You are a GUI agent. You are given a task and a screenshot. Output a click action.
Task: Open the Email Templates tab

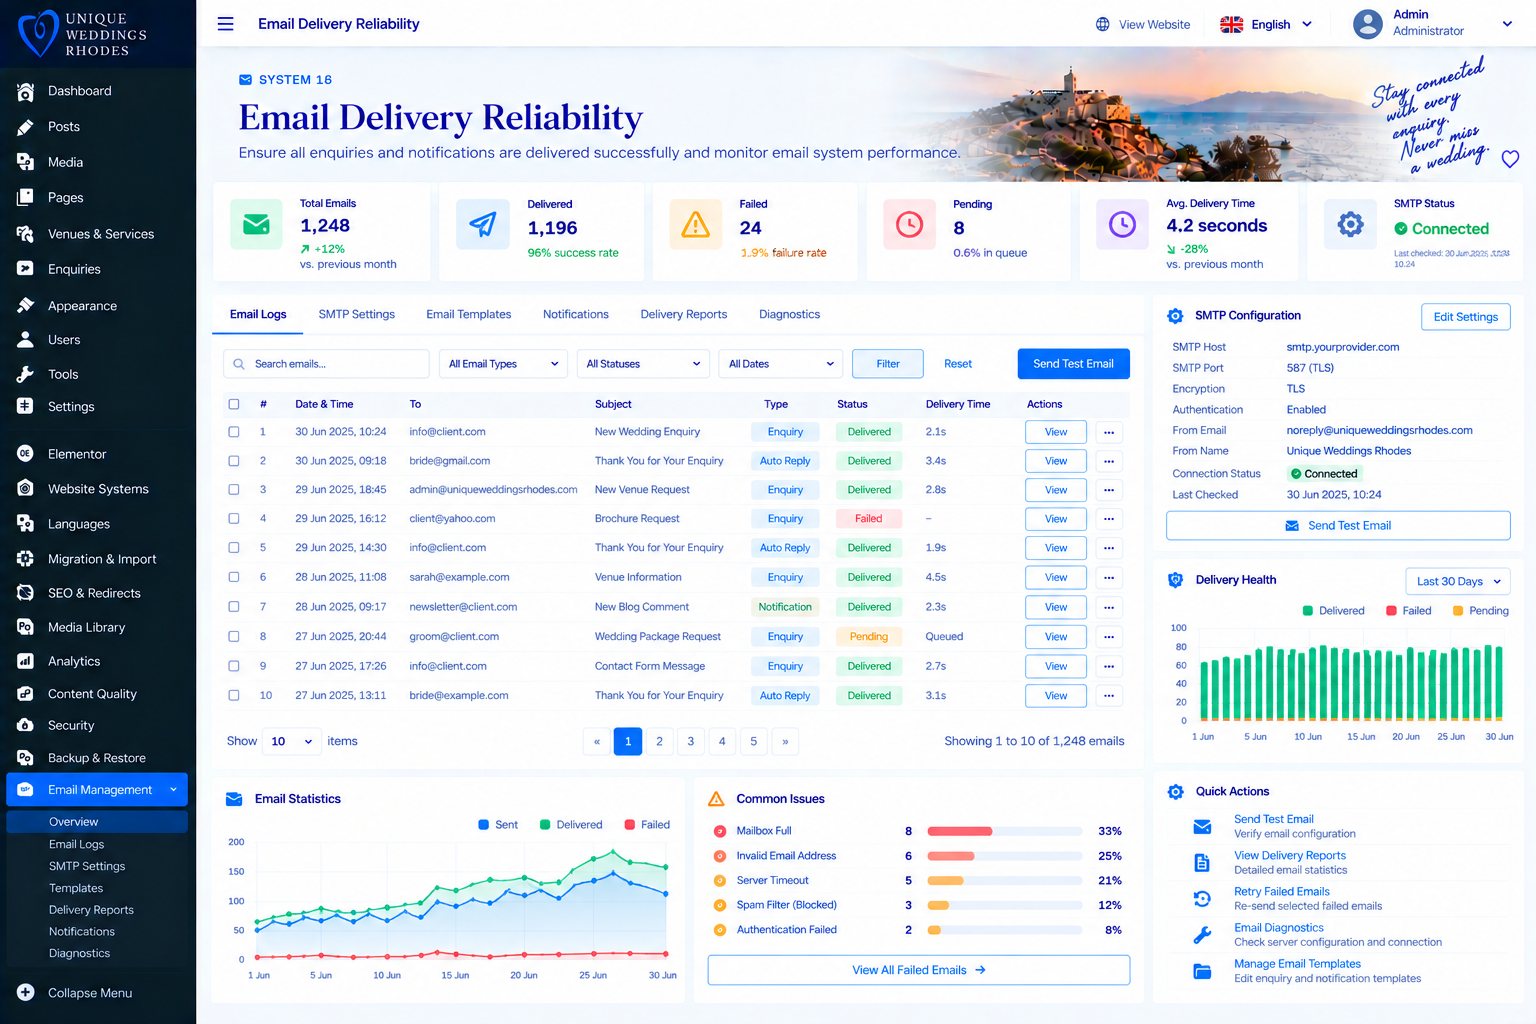[469, 314]
